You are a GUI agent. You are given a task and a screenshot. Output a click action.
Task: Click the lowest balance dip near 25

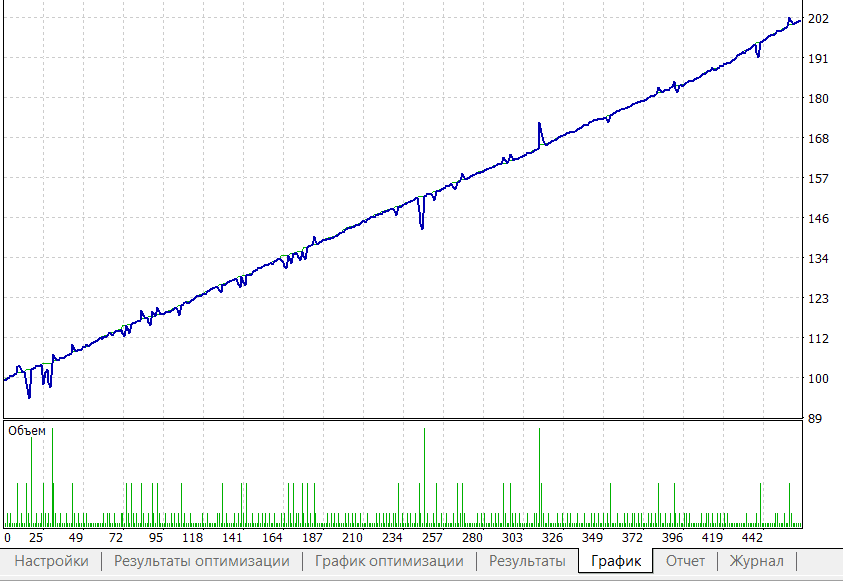(x=29, y=396)
